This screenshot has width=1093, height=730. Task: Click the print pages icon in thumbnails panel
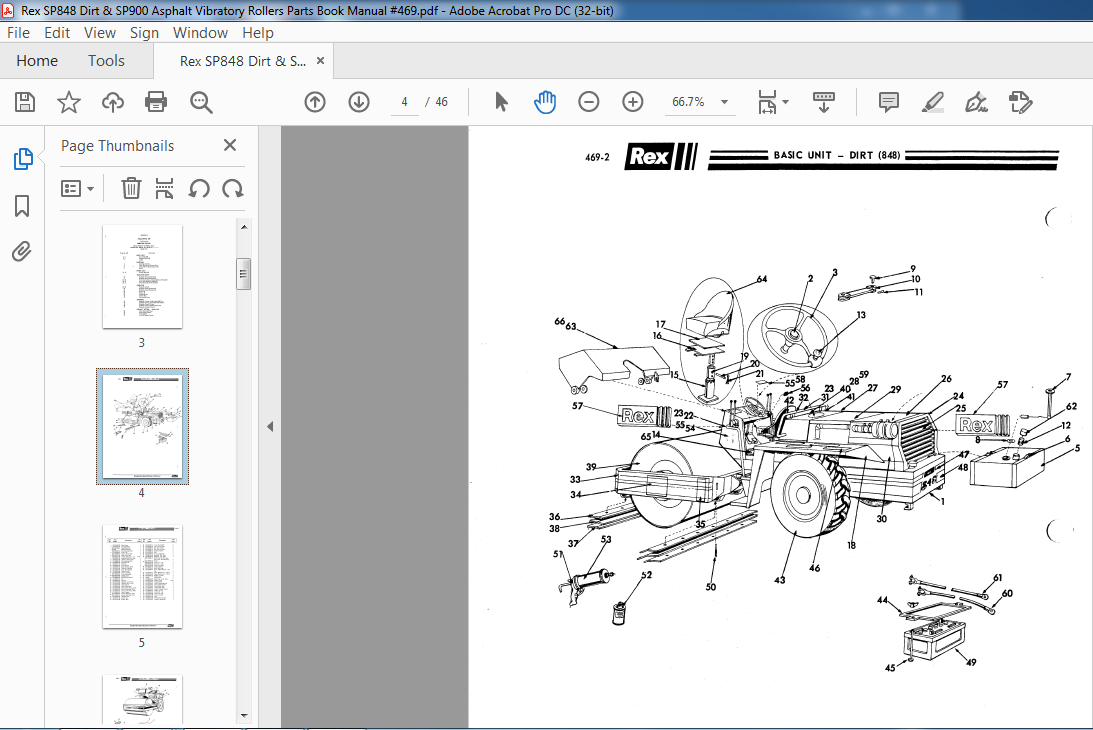point(165,188)
